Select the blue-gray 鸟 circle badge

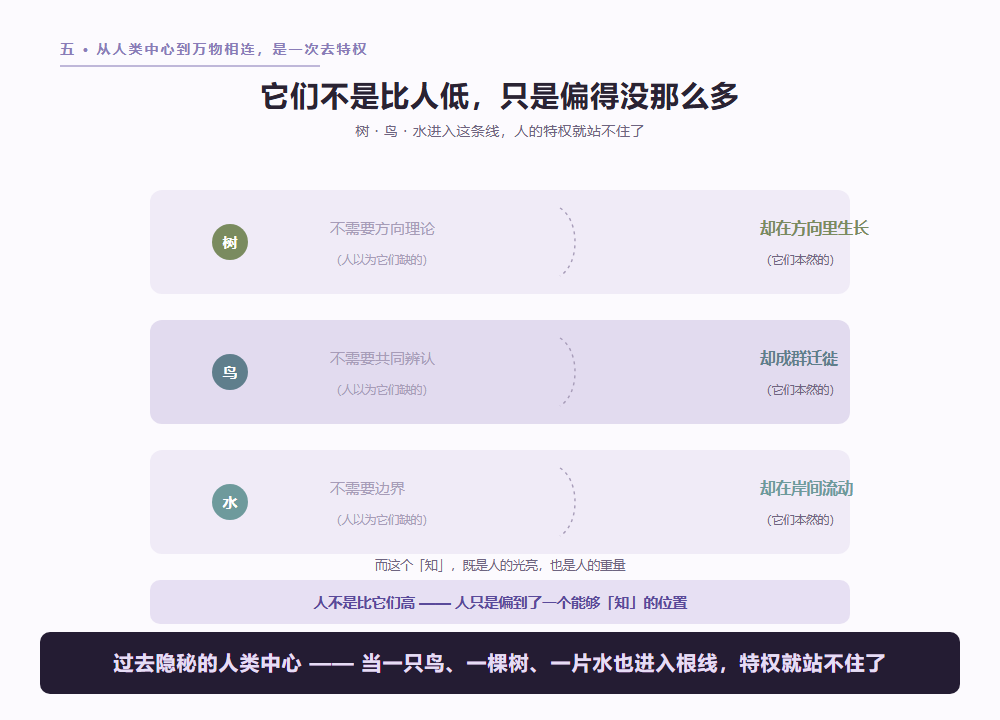230,372
